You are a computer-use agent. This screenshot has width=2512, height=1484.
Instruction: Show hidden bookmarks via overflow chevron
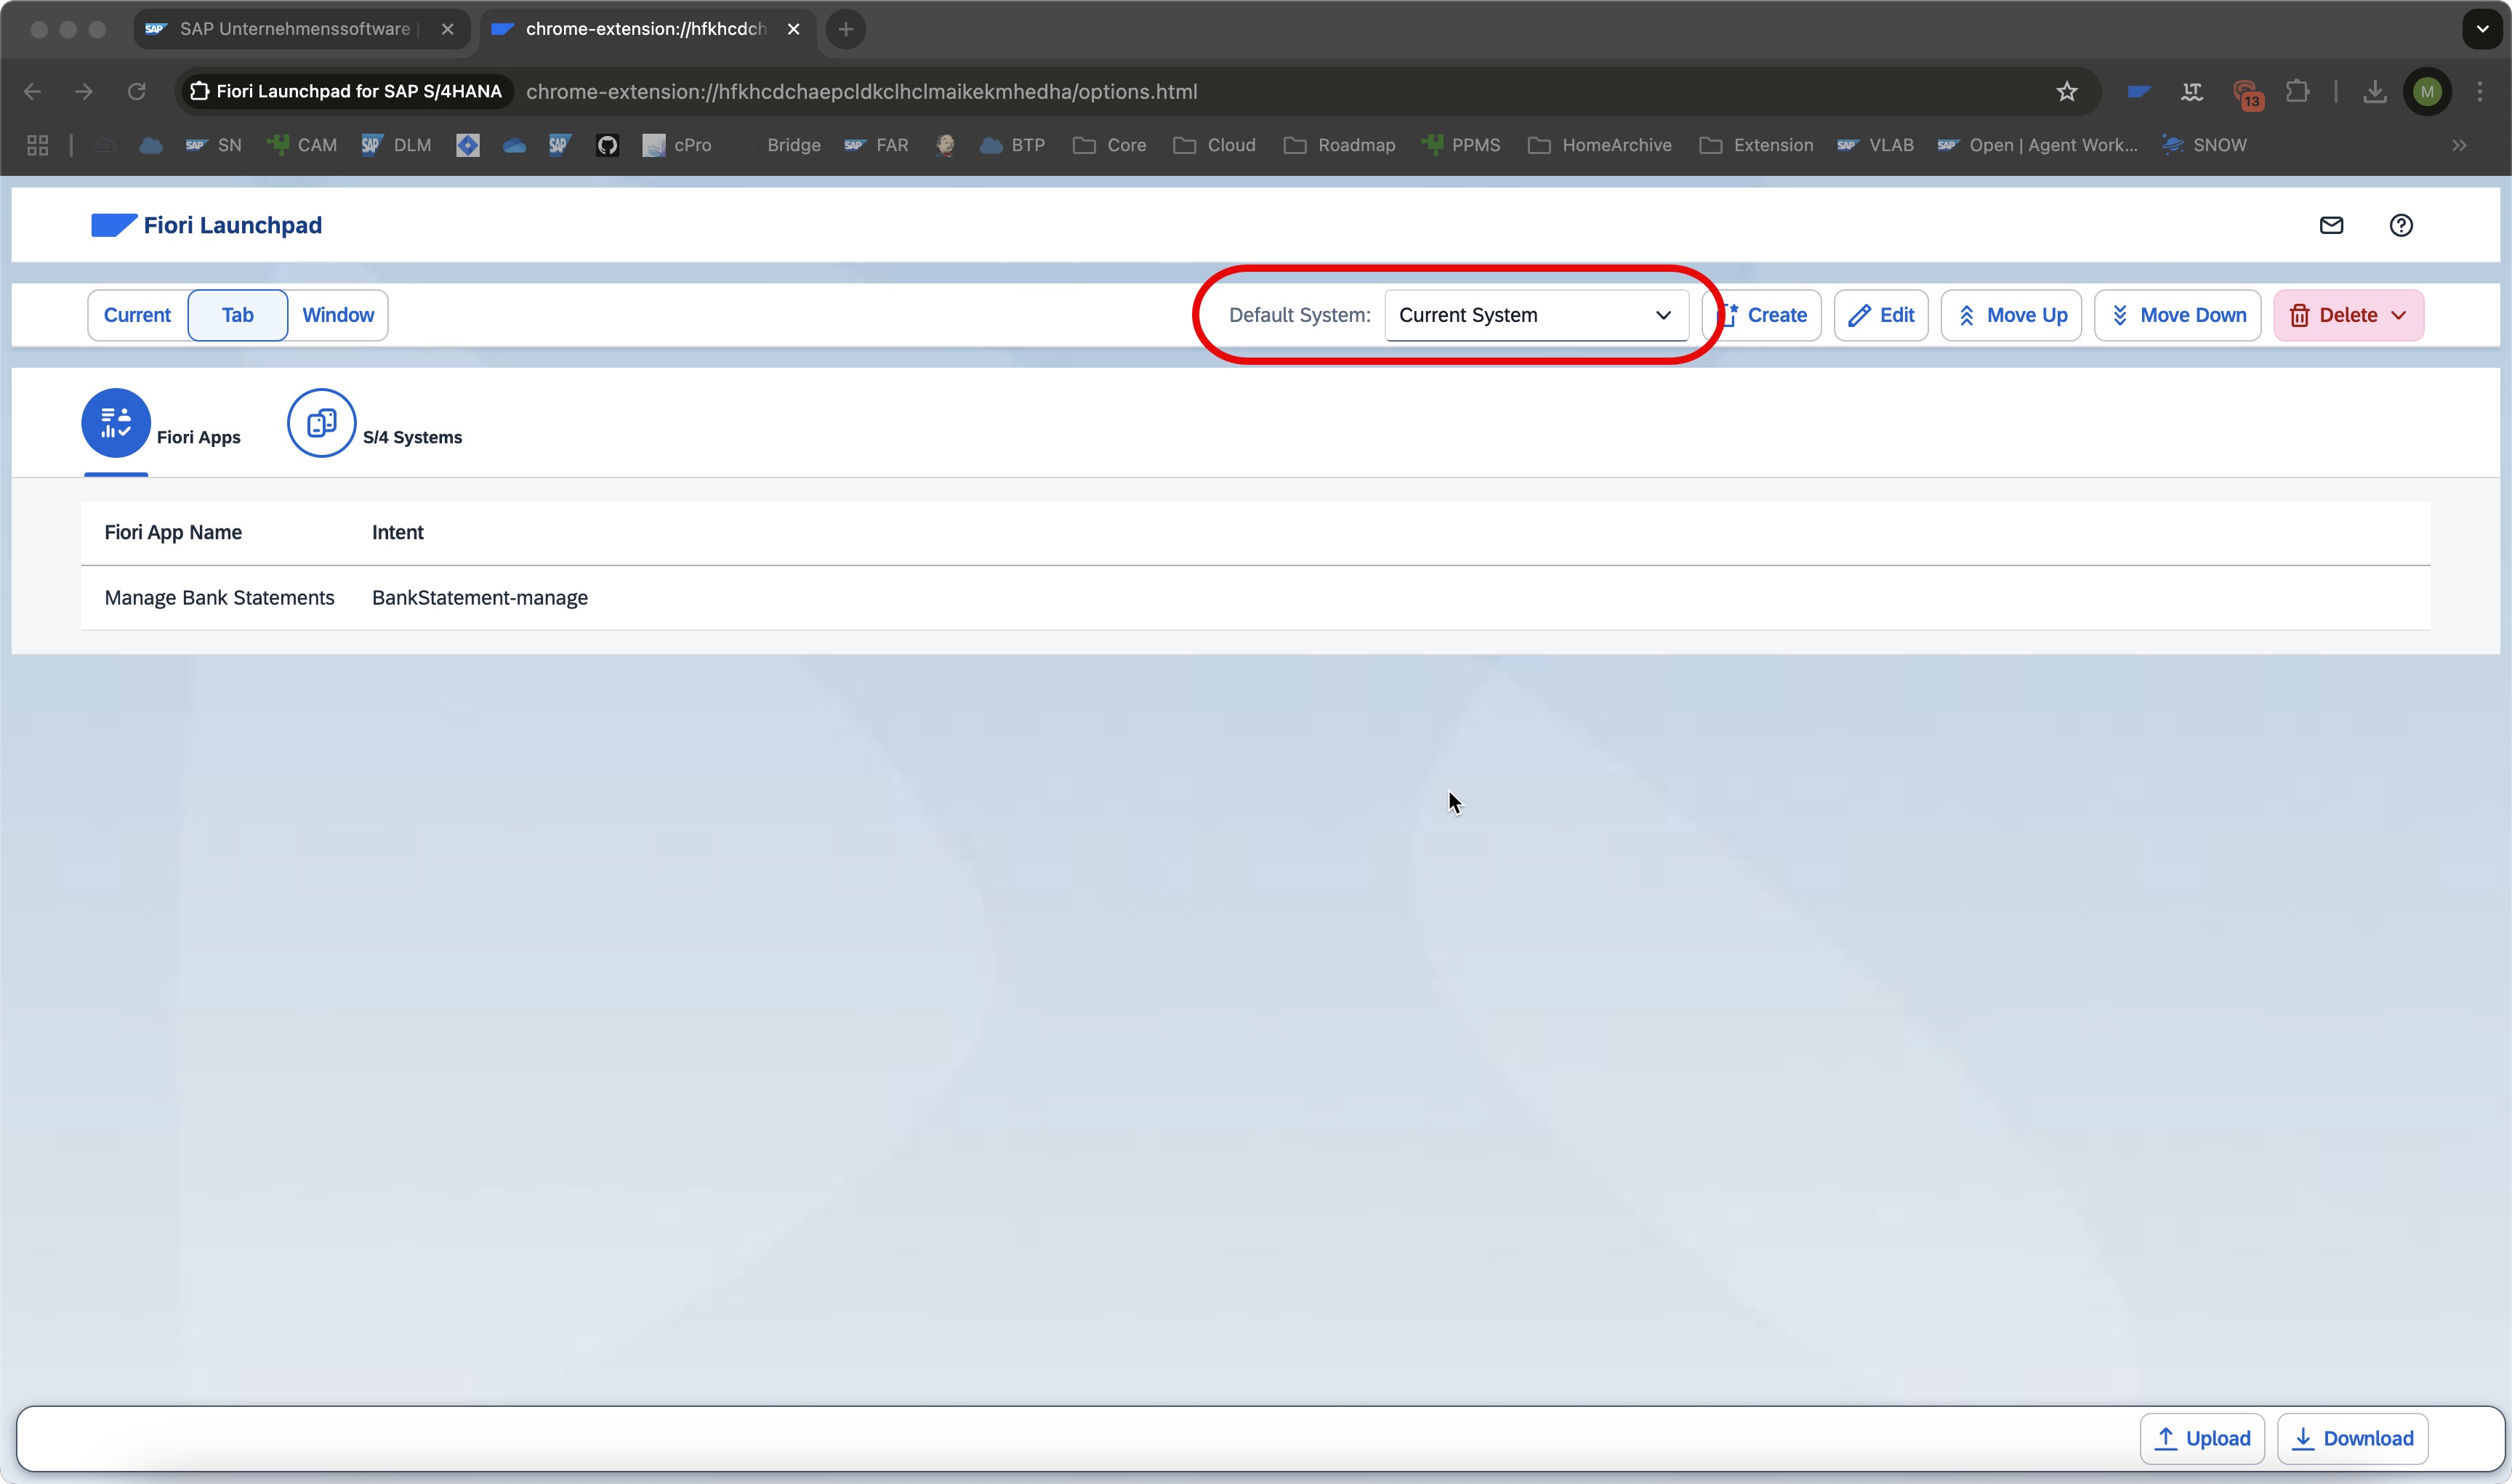[x=2459, y=145]
